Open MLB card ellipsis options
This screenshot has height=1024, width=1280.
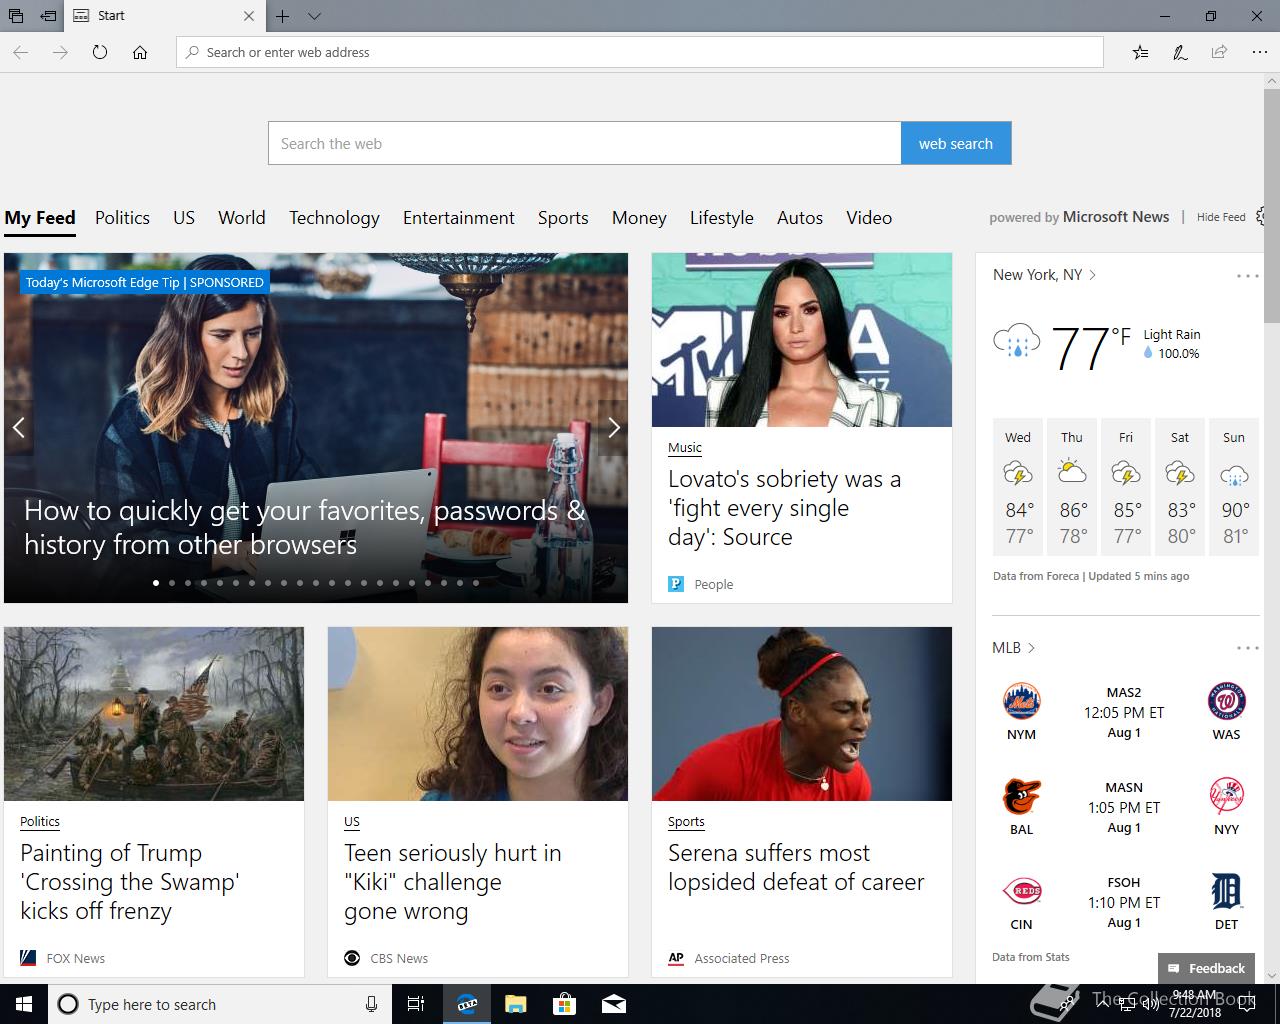pyautogui.click(x=1247, y=648)
